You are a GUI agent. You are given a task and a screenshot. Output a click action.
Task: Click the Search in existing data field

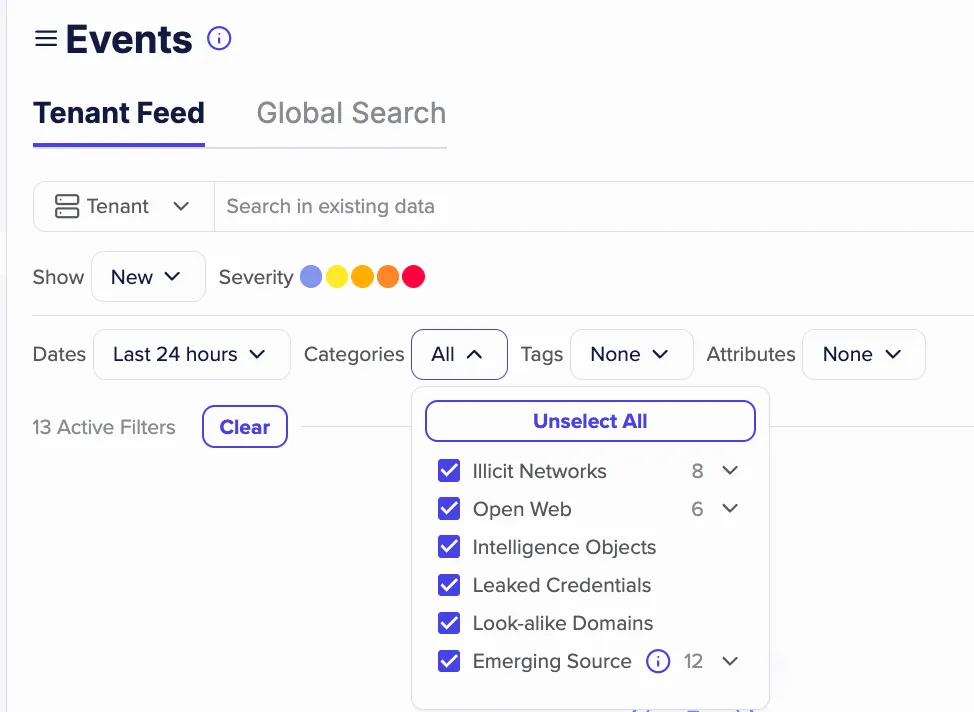pyautogui.click(x=593, y=206)
